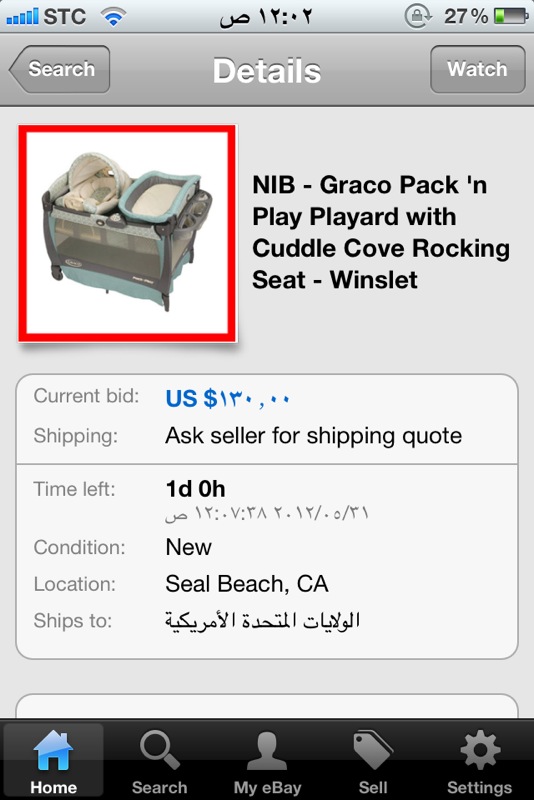Select the Current bid price
The image size is (534, 800).
pos(228,398)
